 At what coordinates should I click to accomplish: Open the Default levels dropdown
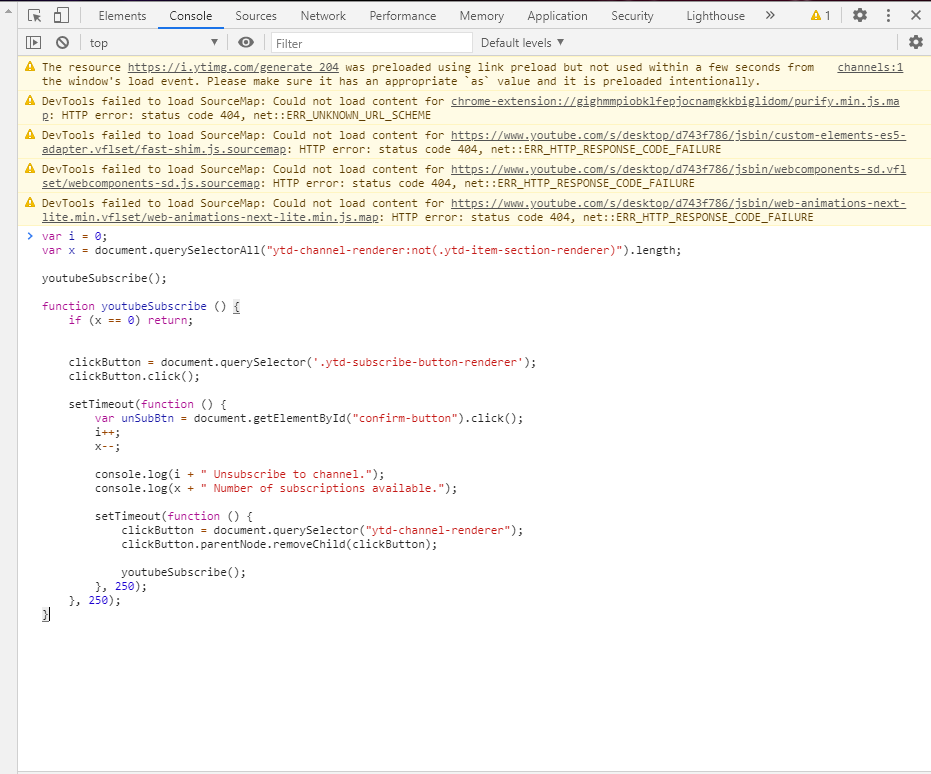(x=522, y=42)
